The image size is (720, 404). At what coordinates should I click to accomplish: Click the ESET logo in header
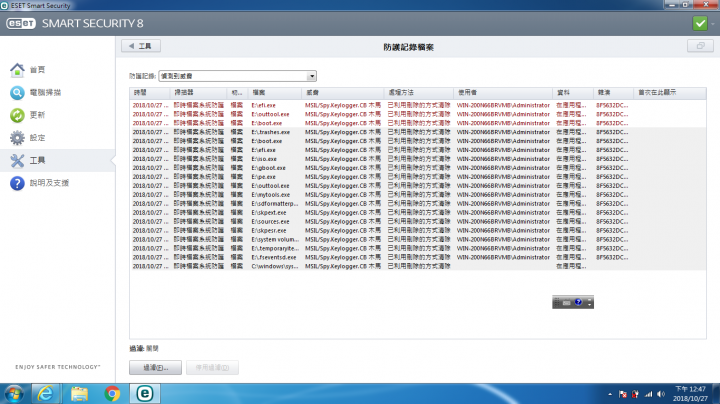21,23
